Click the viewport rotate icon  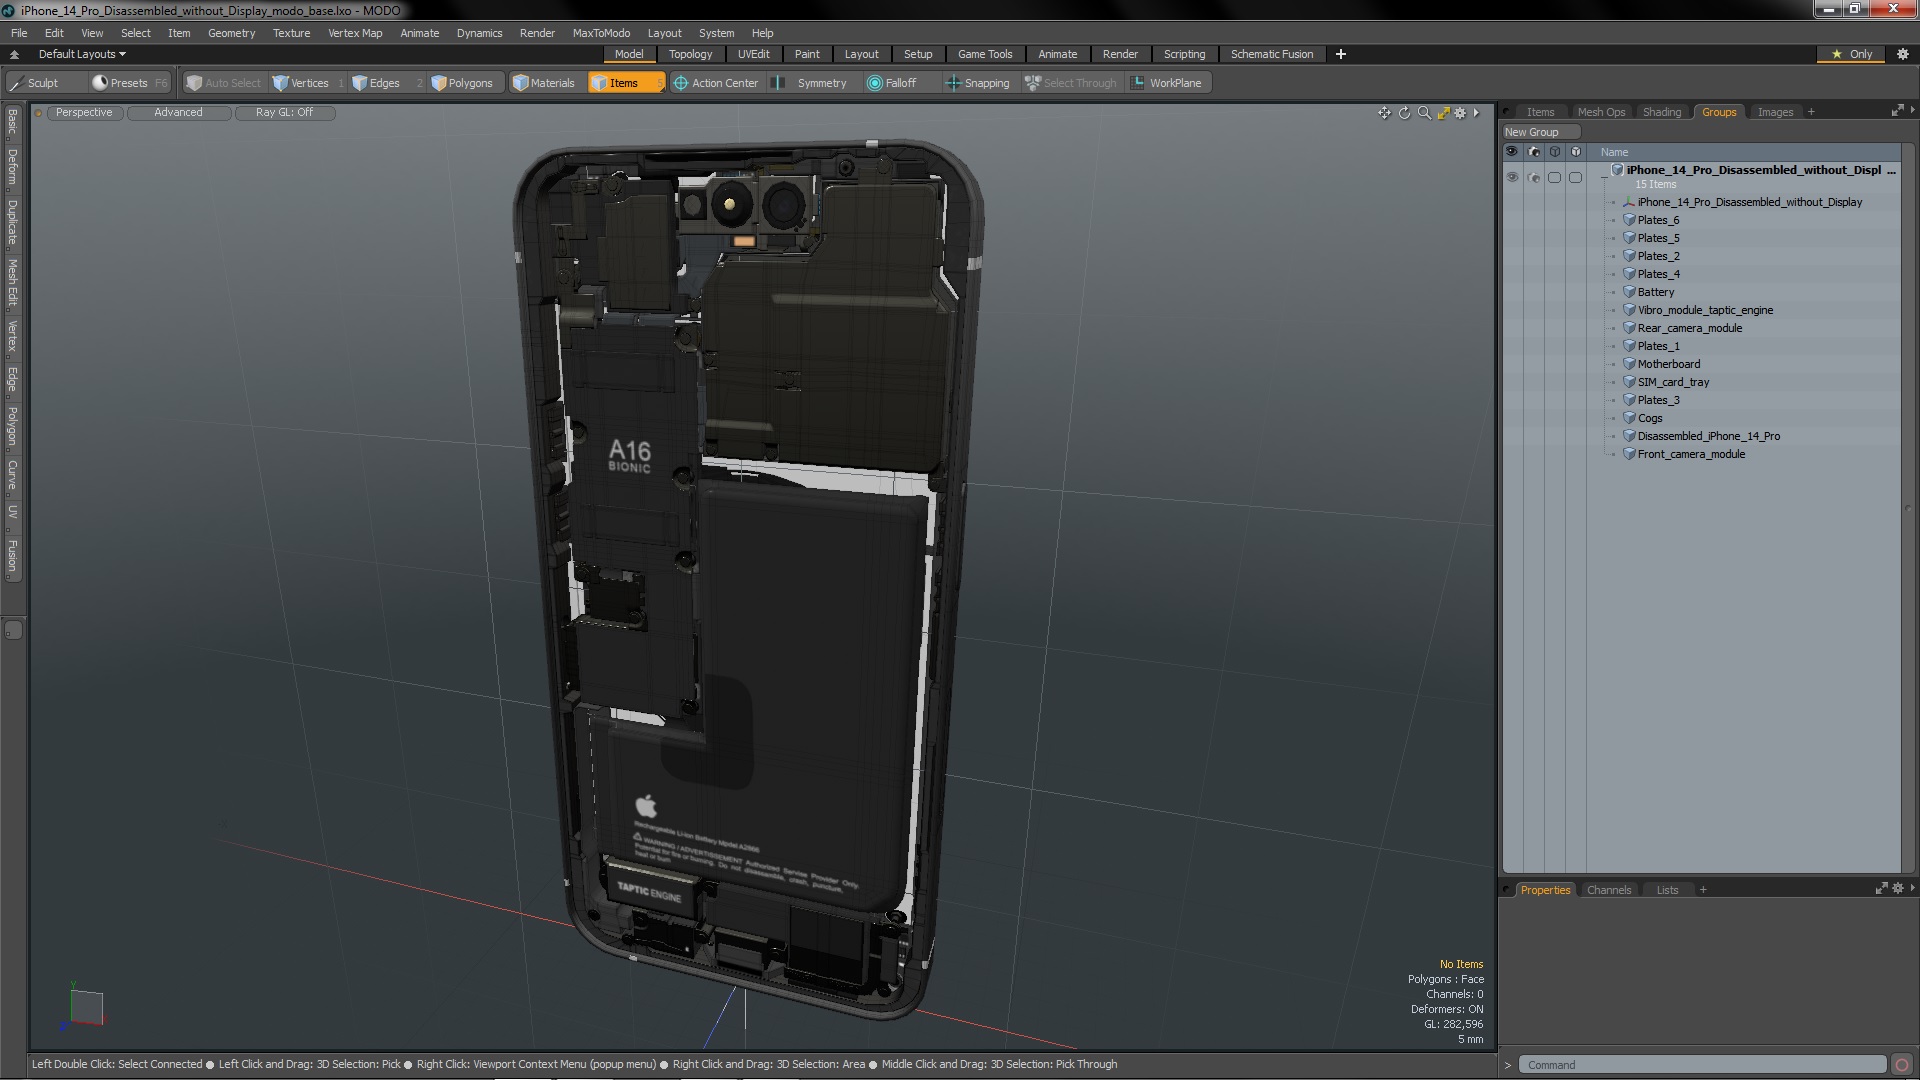tap(1404, 113)
